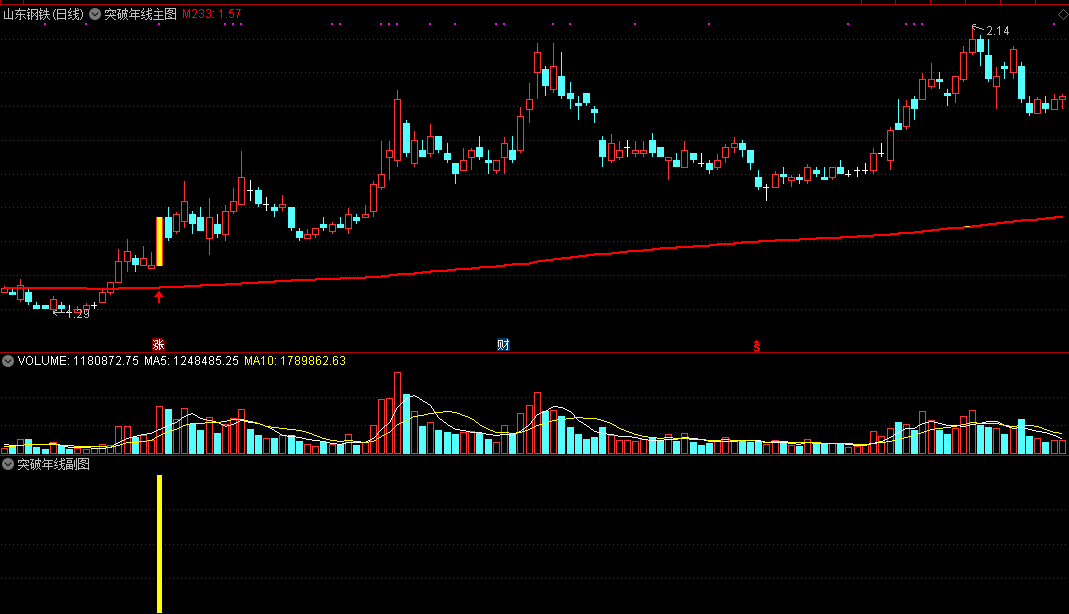Click the 2.14 high price label
This screenshot has height=614, width=1069.
click(x=997, y=31)
